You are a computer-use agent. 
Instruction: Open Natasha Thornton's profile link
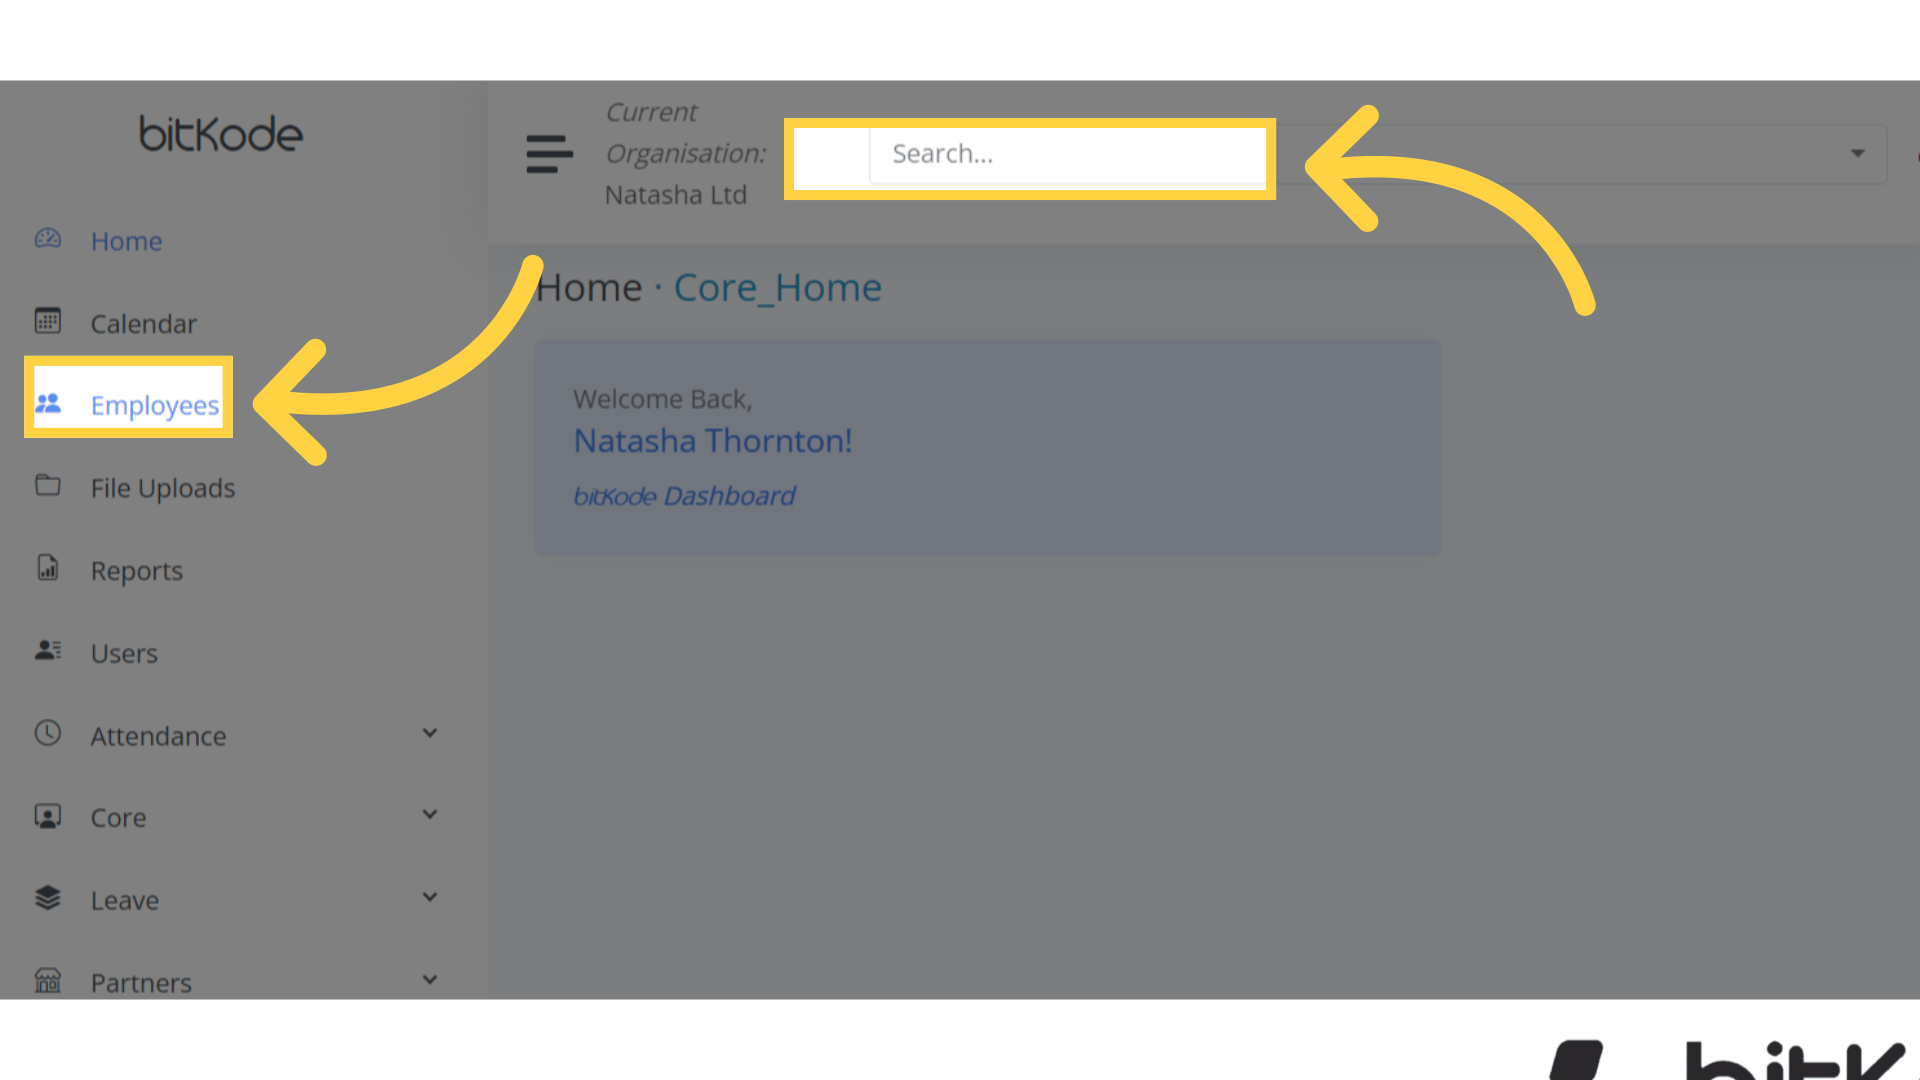click(x=713, y=440)
